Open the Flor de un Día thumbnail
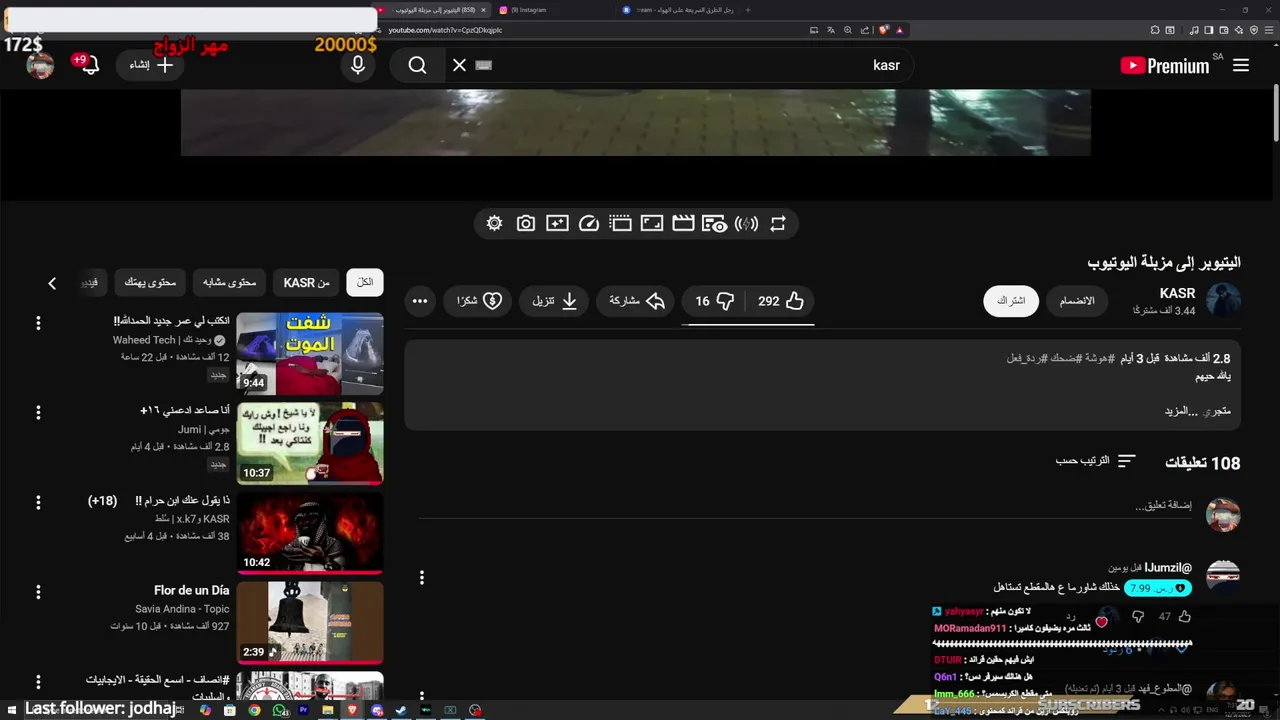Viewport: 1280px width, 720px height. [x=310, y=622]
